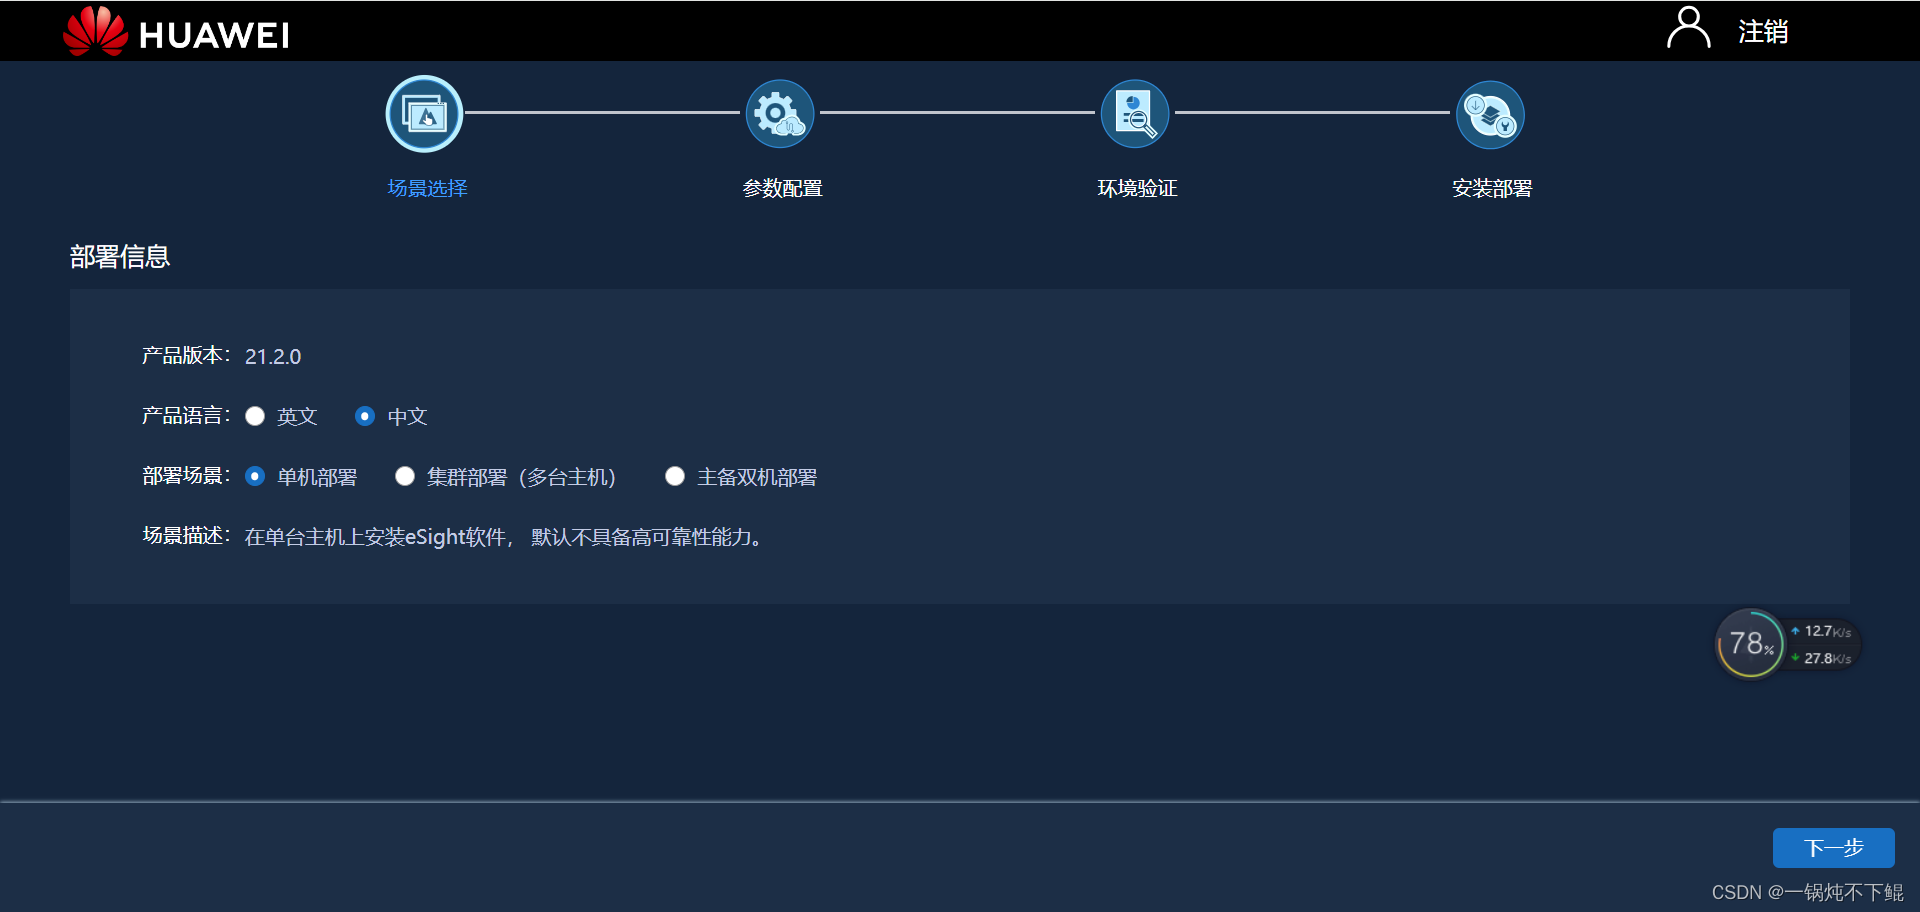Select 单机部署 deployment option
Viewport: 1920px width, 912px height.
coord(255,476)
